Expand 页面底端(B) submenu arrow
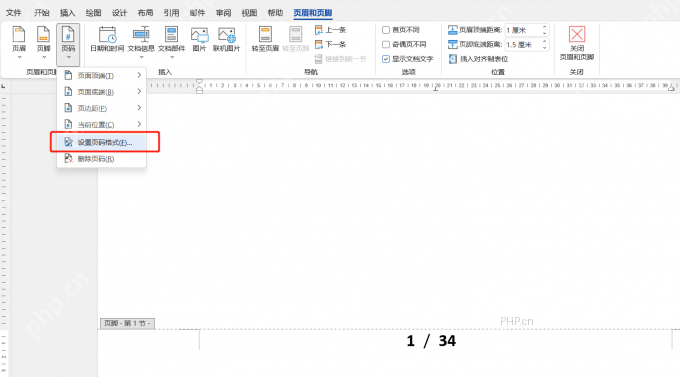Viewport: 680px width, 377px height. pyautogui.click(x=139, y=91)
